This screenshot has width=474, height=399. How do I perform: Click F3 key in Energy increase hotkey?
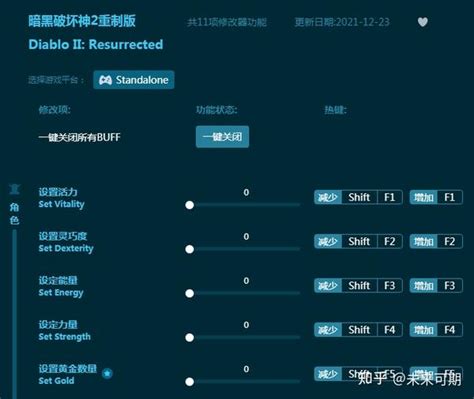pos(450,286)
